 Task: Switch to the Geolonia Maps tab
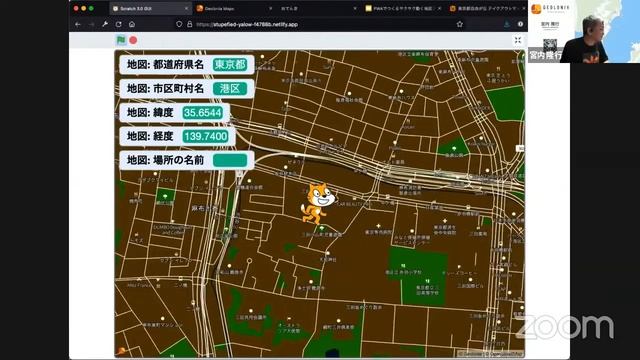click(233, 8)
